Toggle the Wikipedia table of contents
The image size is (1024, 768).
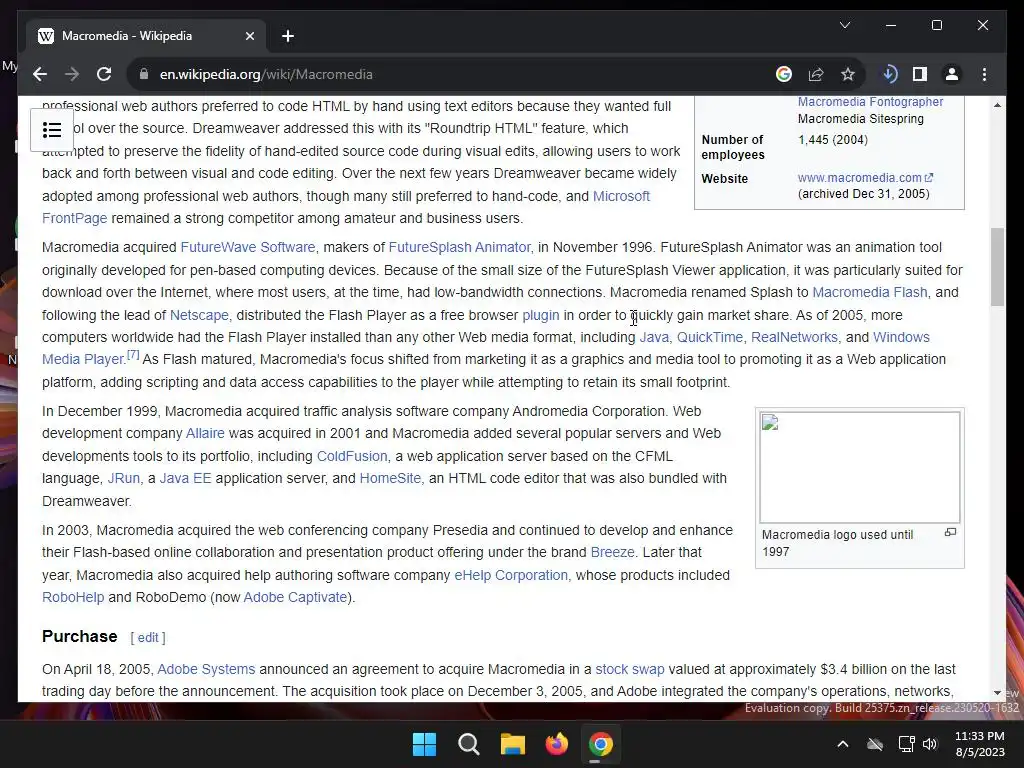coord(52,130)
